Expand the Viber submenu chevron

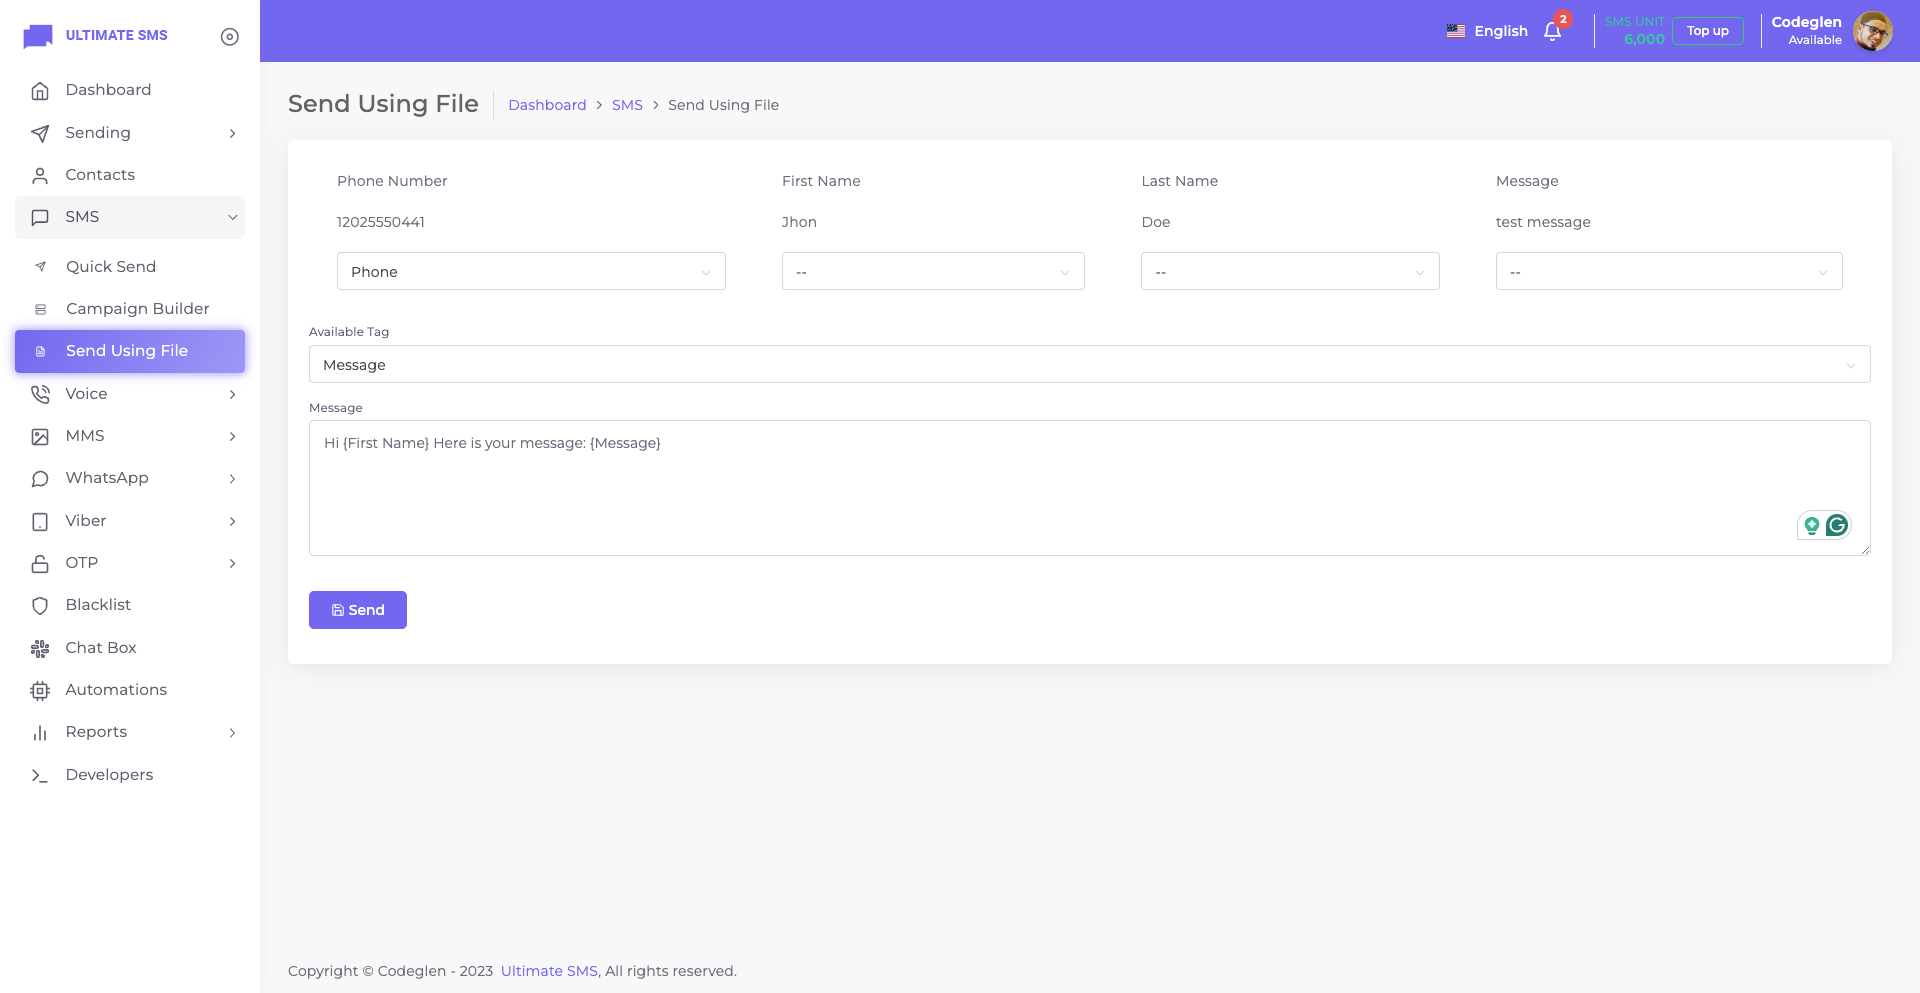tap(232, 522)
